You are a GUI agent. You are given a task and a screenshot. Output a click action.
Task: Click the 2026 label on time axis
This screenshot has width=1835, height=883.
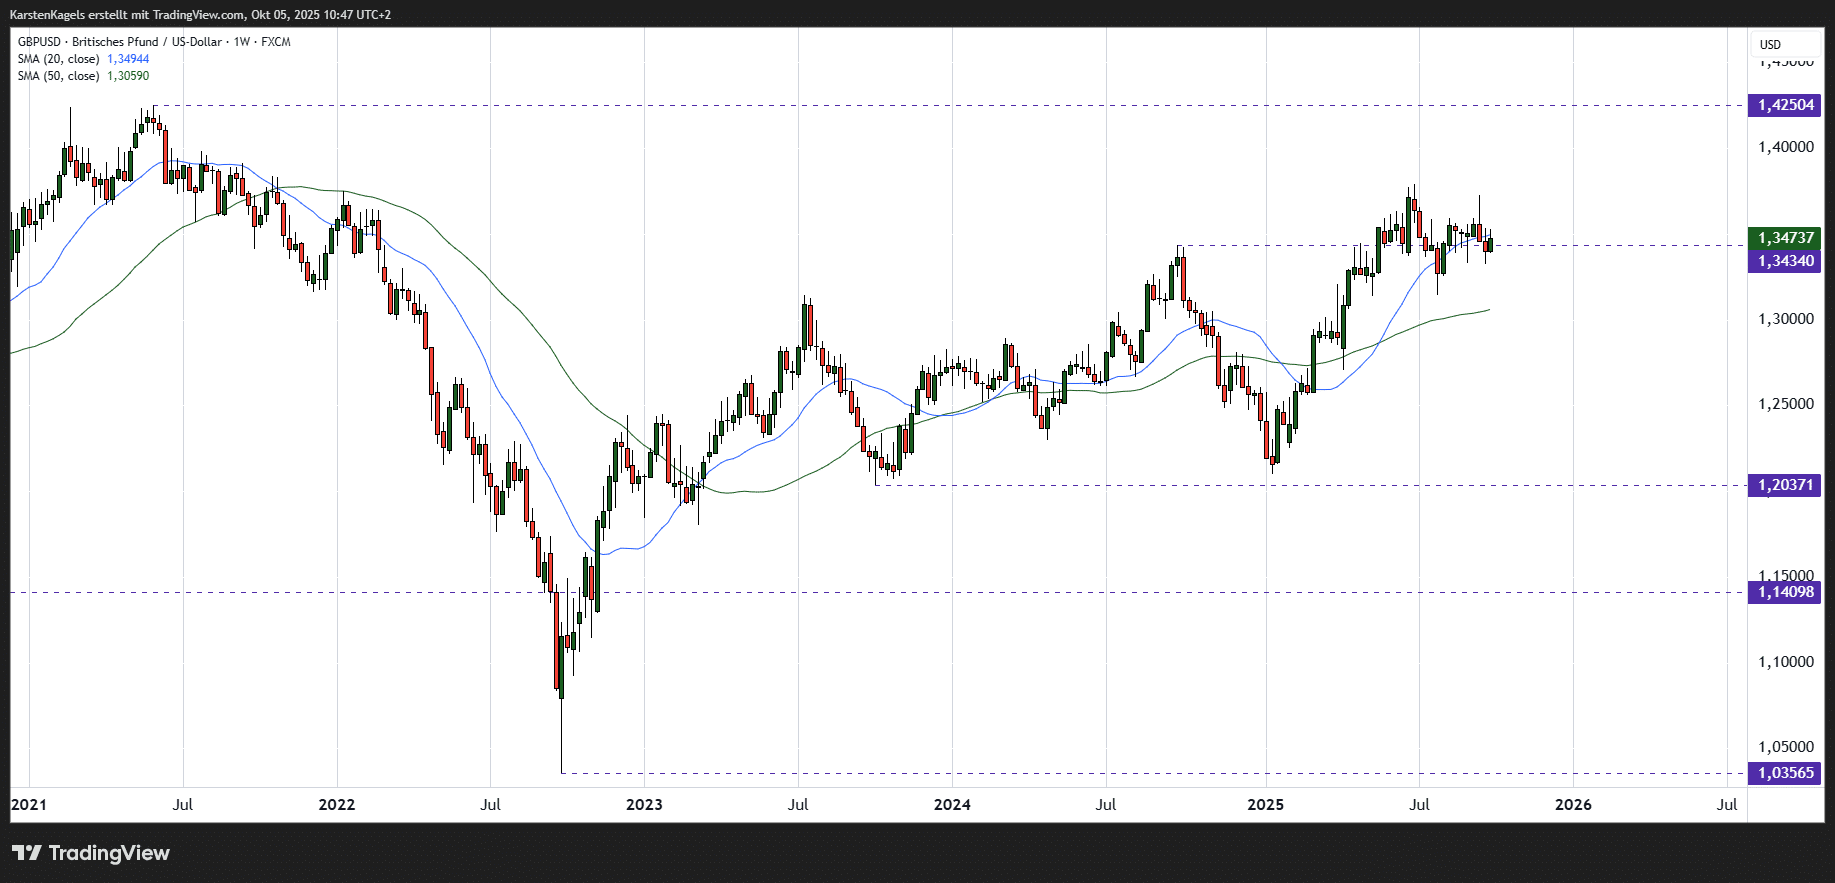point(1573,804)
